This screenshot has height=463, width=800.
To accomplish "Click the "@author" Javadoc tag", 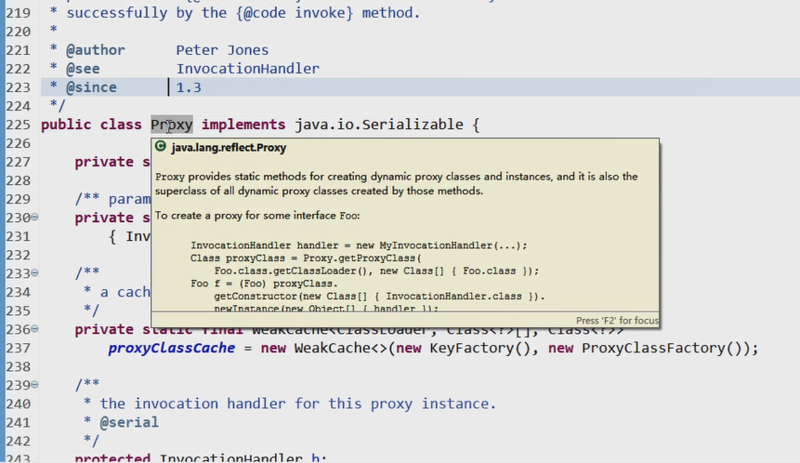I will point(95,50).
